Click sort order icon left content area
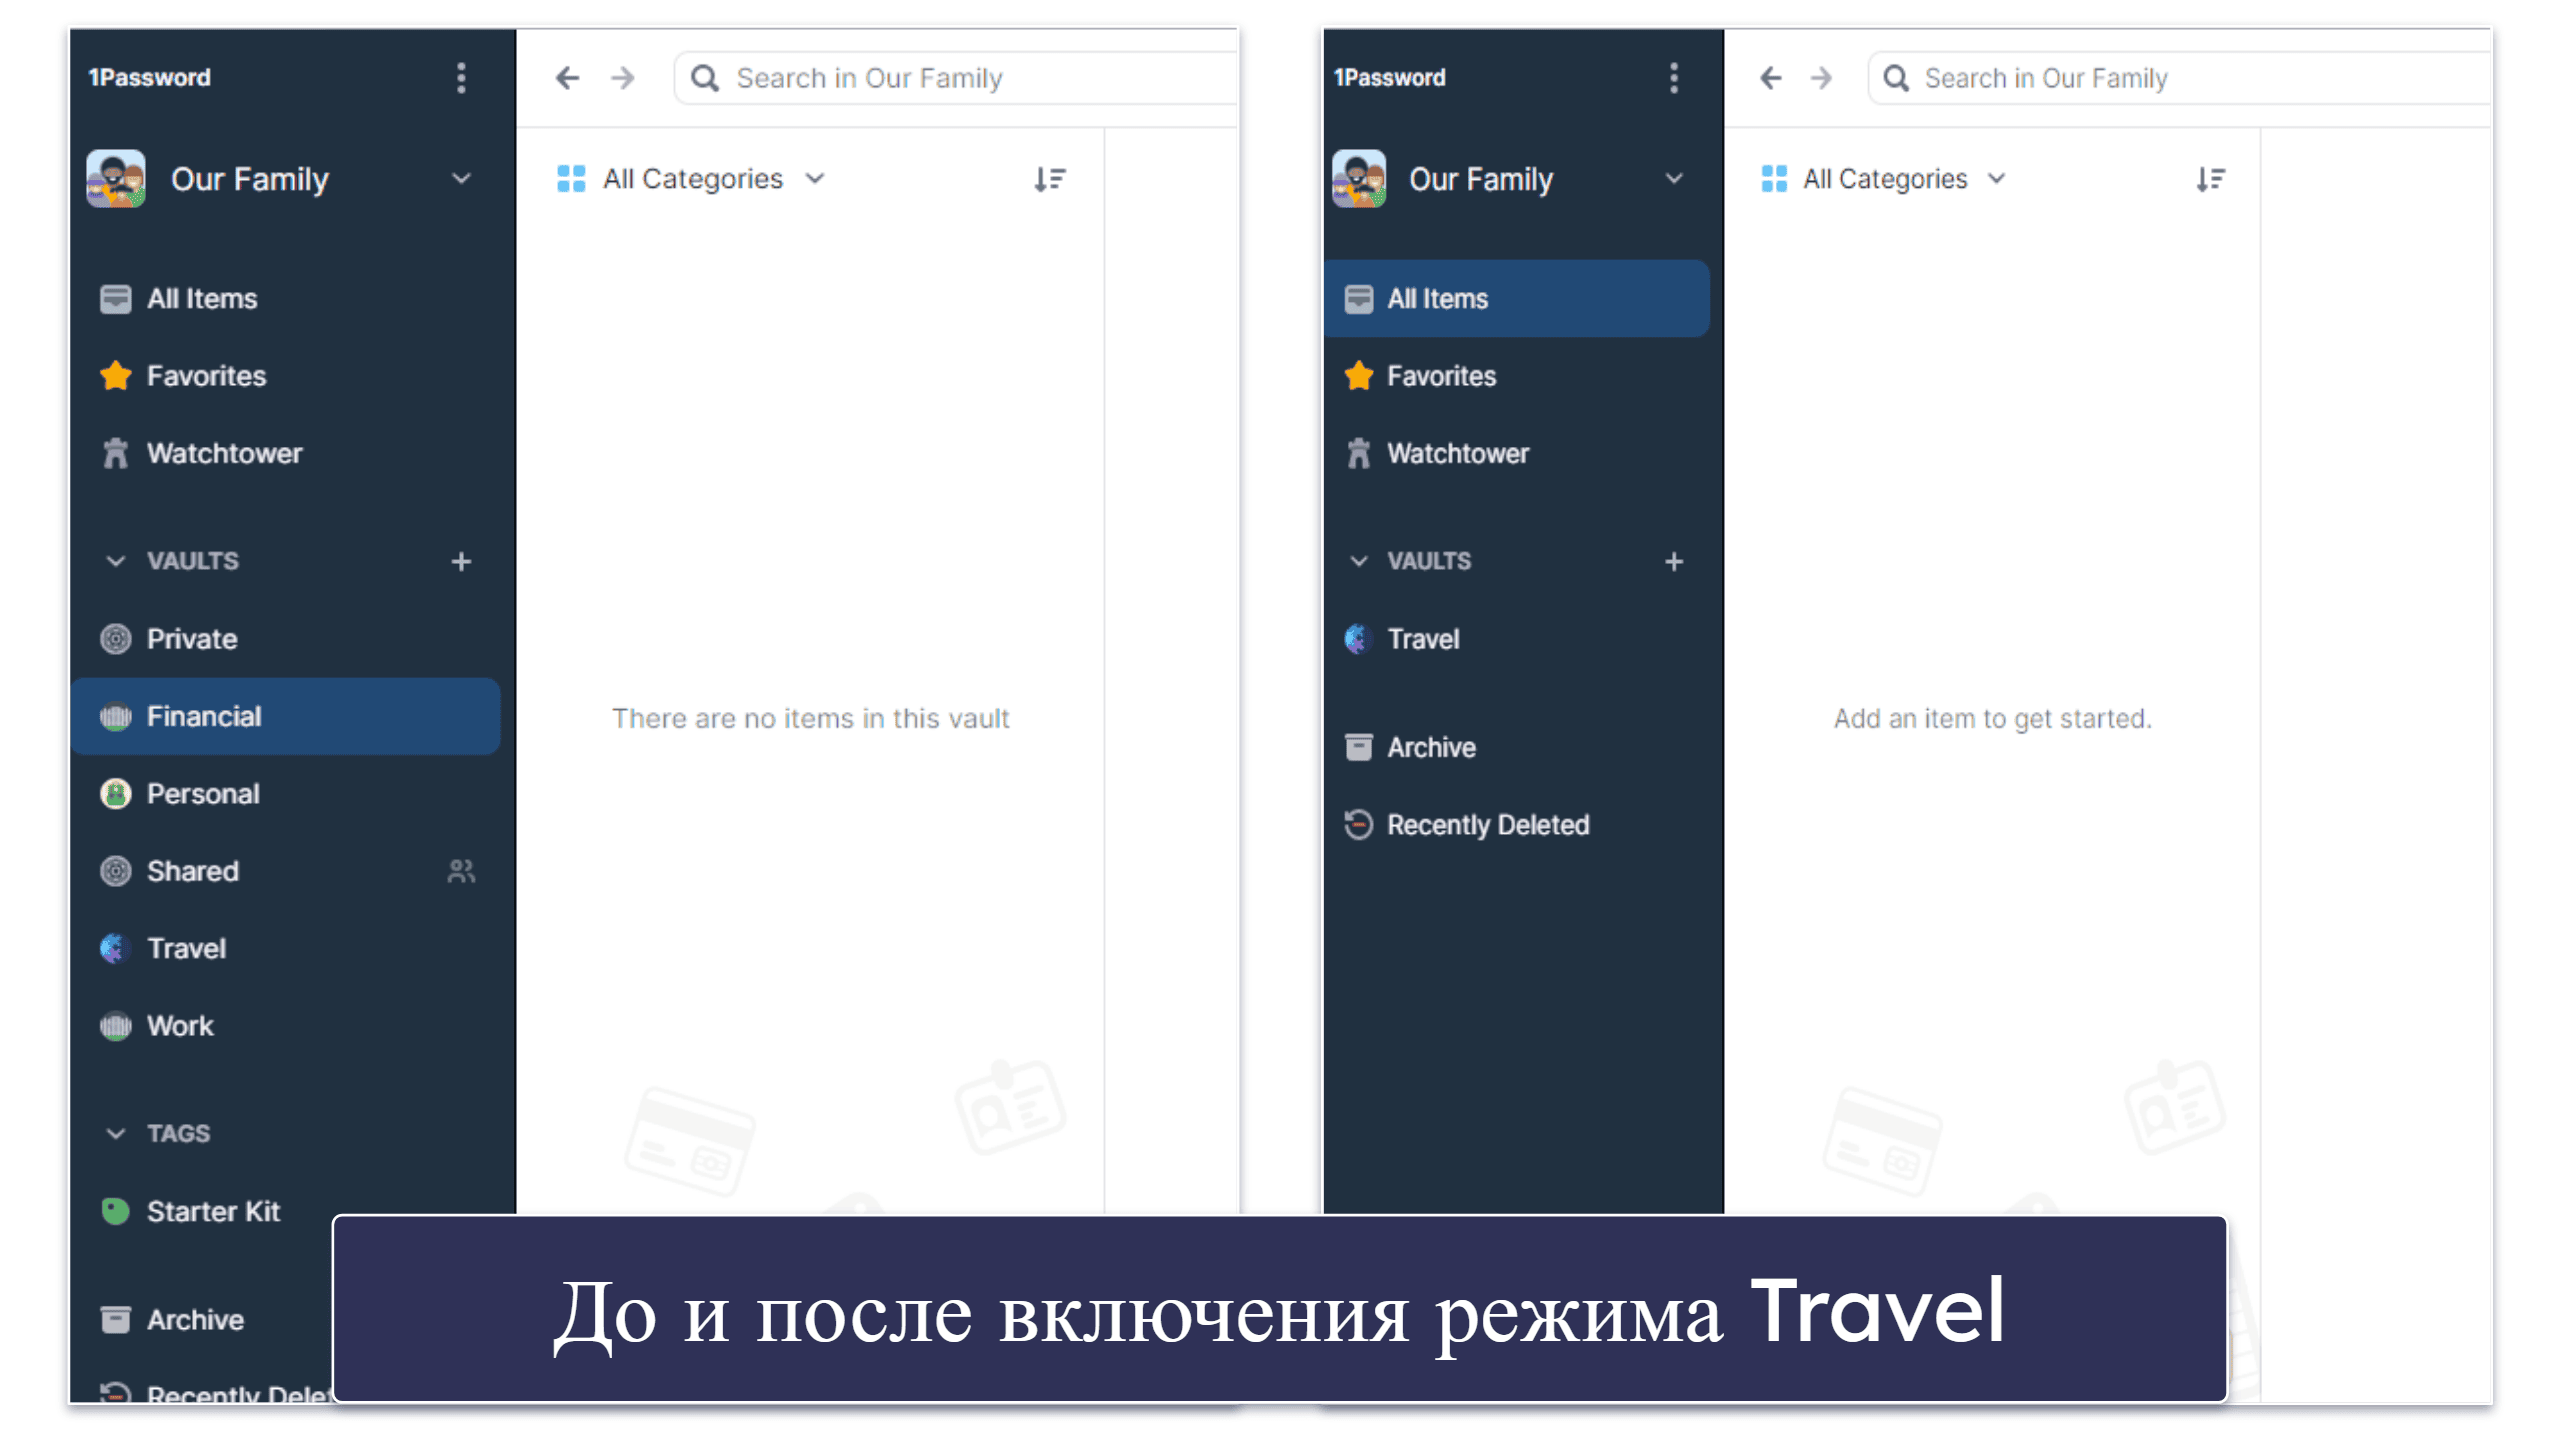Viewport: 2559px width, 1429px height. pyautogui.click(x=1049, y=176)
